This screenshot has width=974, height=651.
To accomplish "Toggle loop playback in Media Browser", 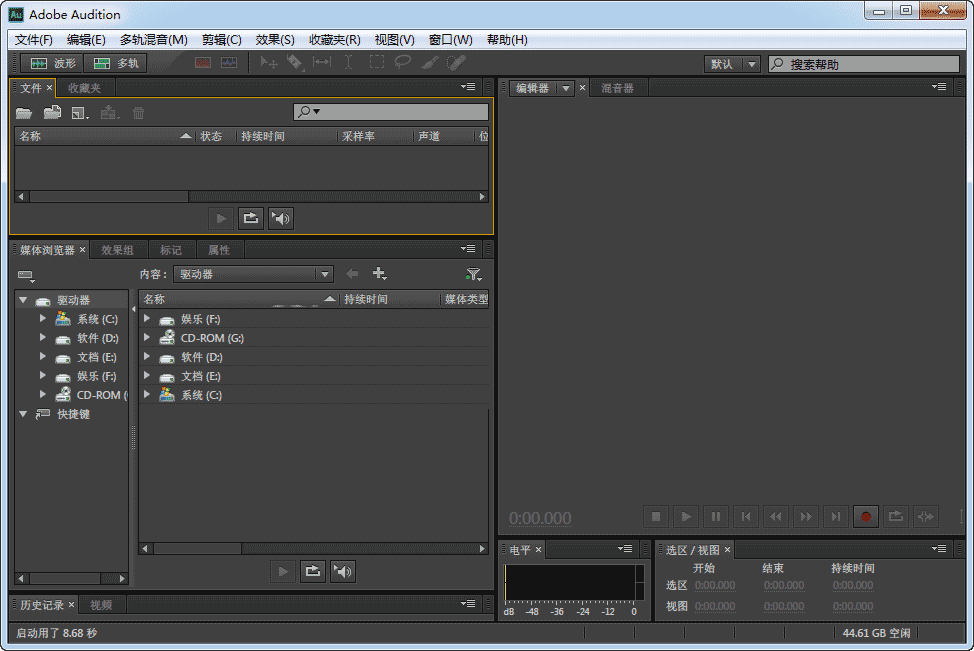I will [313, 571].
